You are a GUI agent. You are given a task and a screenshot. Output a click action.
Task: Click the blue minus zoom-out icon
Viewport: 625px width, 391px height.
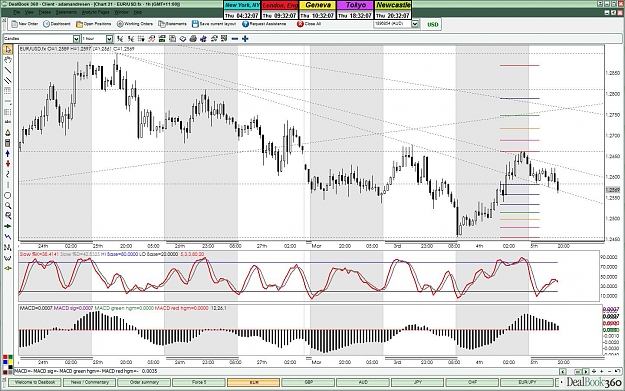[x=235, y=39]
